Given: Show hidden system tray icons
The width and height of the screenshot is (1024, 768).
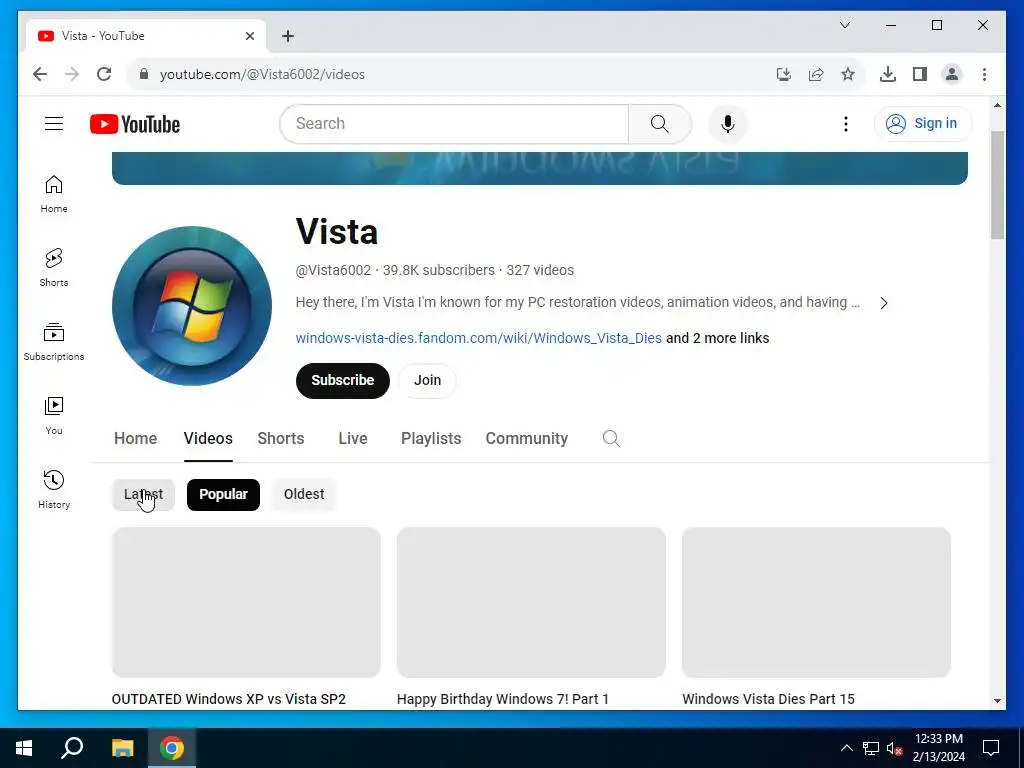Looking at the screenshot, I should tap(846, 748).
